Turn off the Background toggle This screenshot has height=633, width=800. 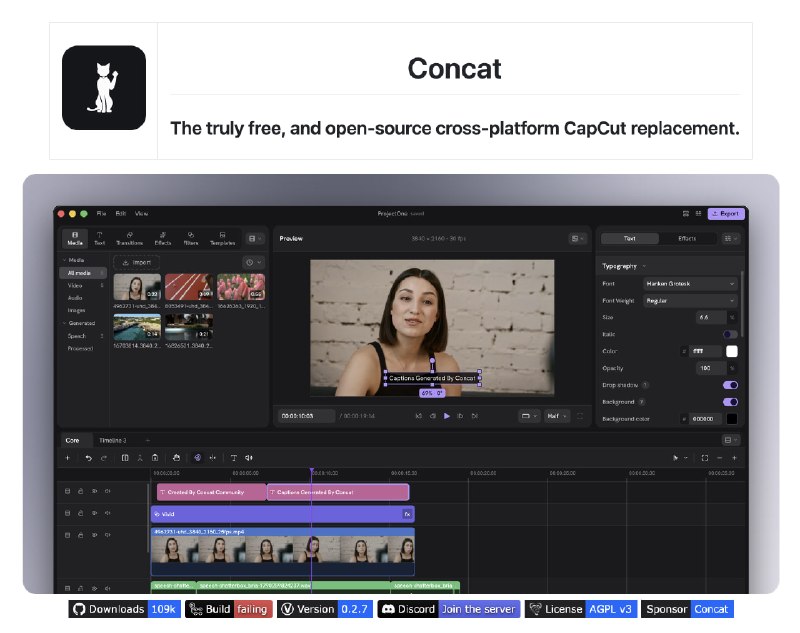pyautogui.click(x=730, y=402)
